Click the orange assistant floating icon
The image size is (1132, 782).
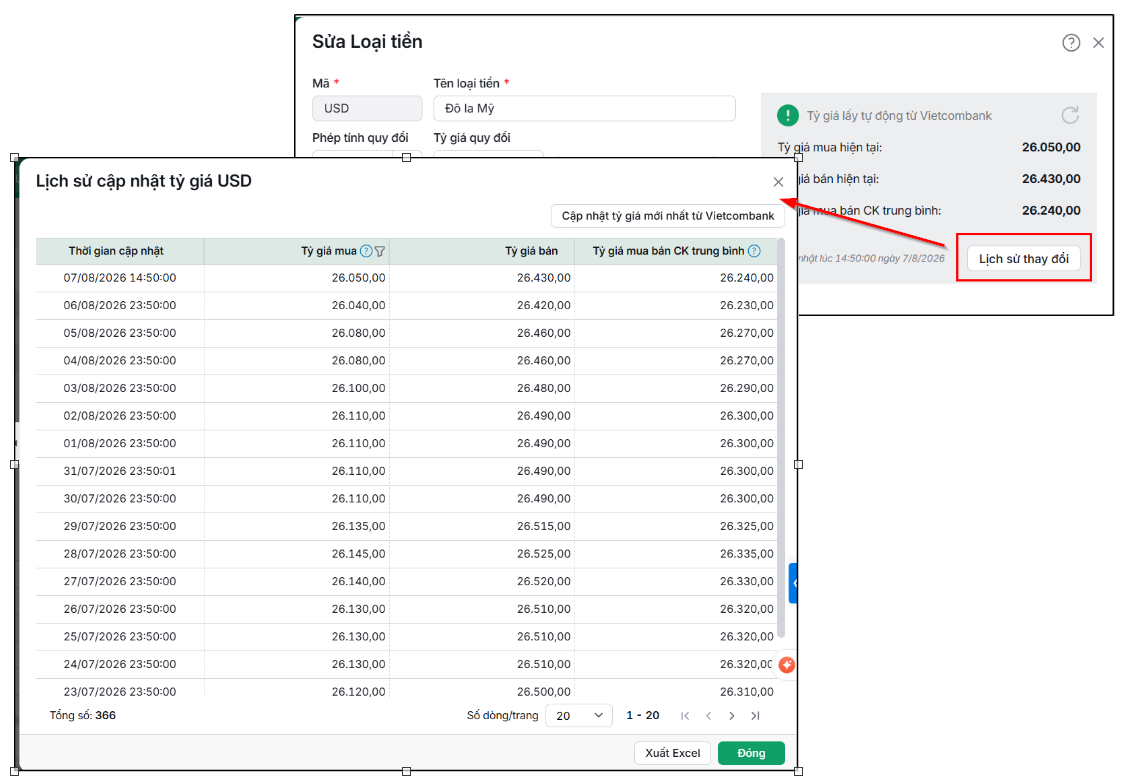coord(787,665)
